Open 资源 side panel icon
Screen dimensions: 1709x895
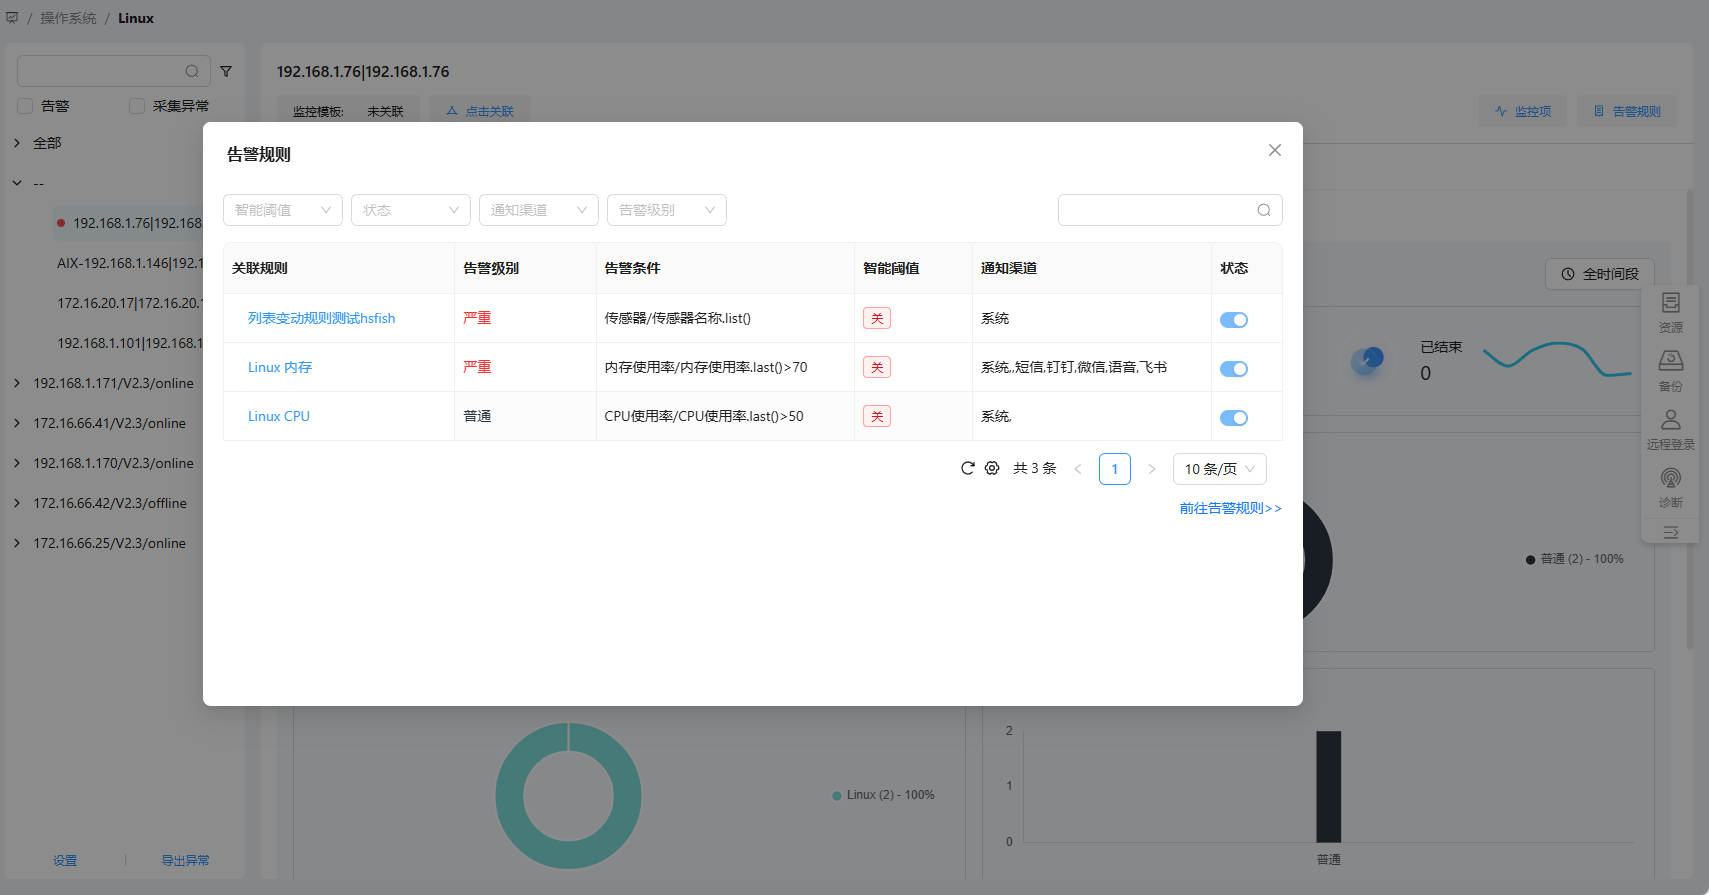(x=1671, y=313)
